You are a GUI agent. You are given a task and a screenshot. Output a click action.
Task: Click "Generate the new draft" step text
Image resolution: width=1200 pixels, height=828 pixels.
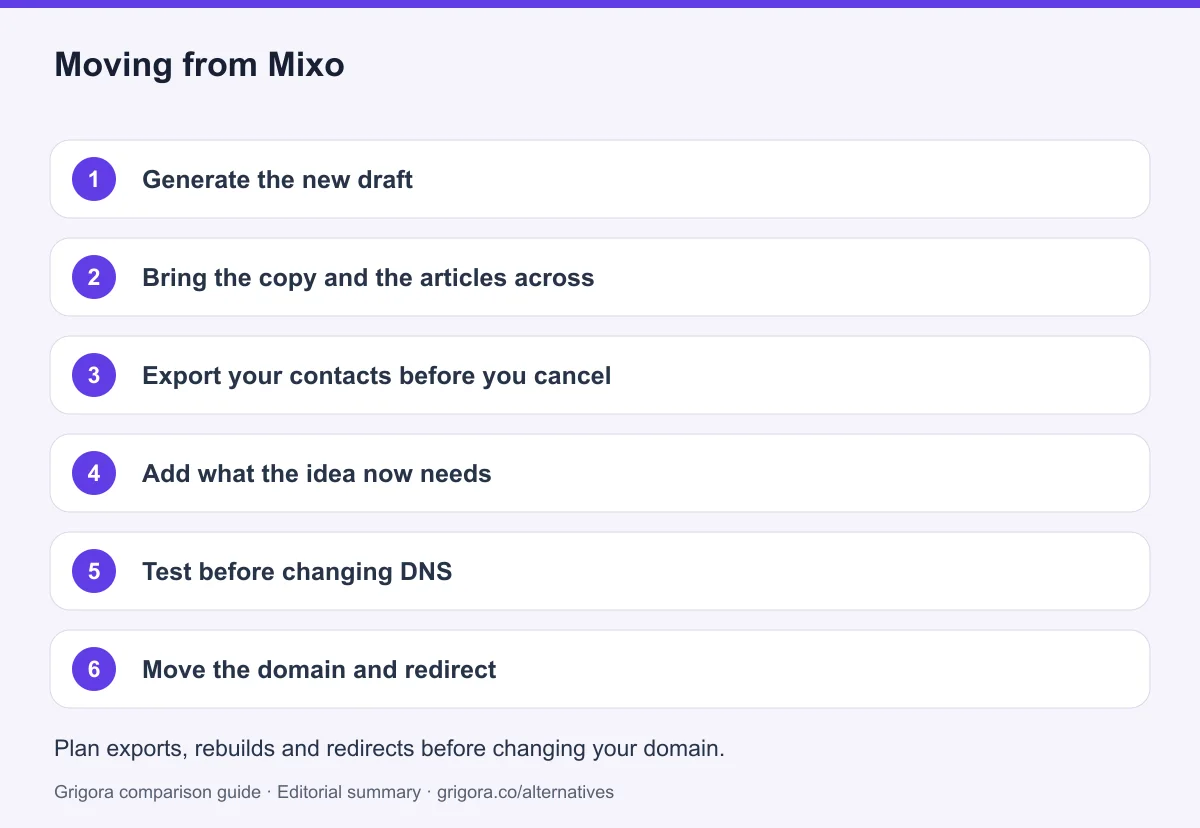(x=277, y=179)
